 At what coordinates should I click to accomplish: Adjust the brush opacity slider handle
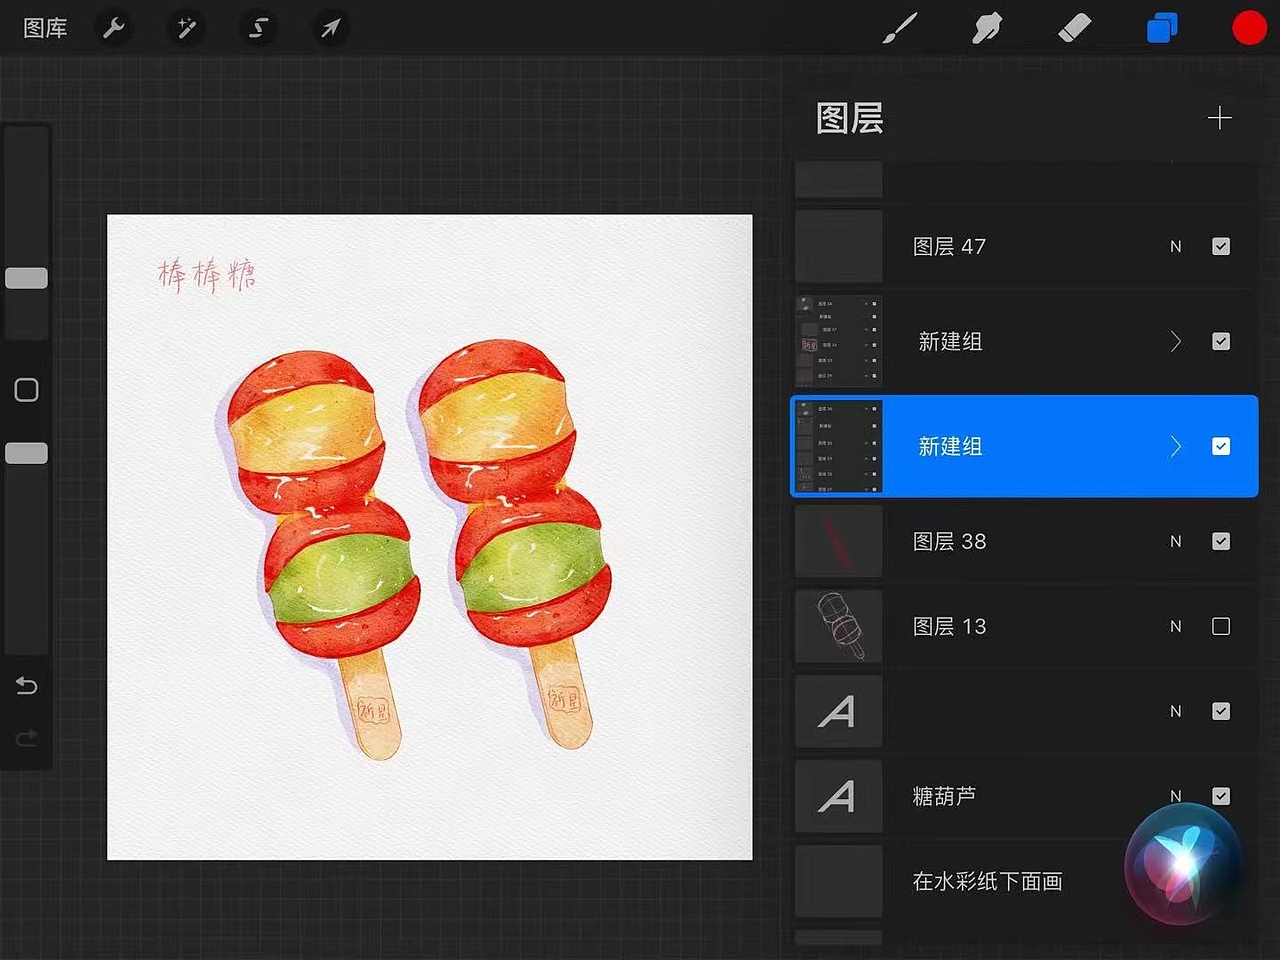[27, 453]
